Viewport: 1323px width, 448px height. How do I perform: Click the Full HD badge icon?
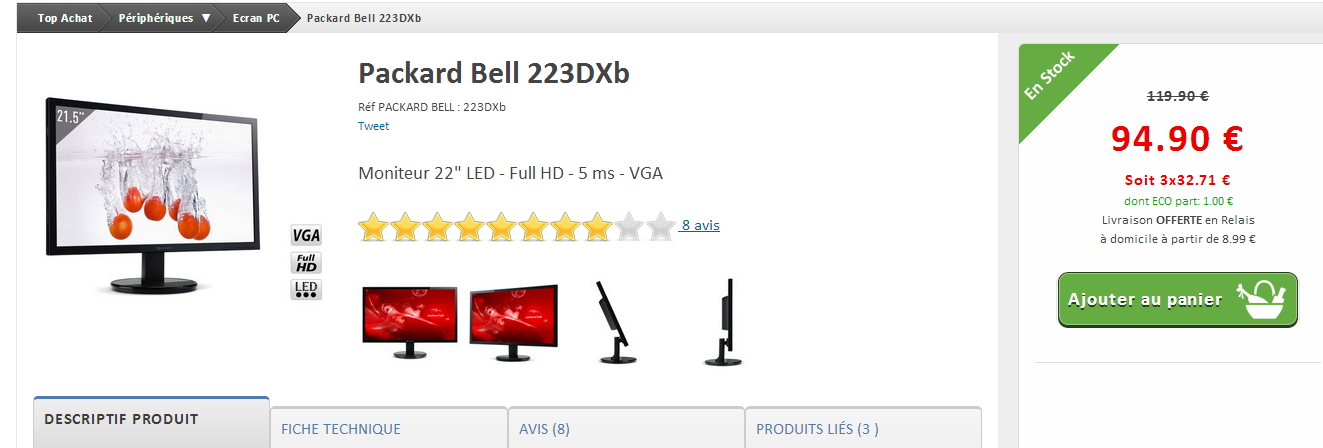tap(306, 263)
